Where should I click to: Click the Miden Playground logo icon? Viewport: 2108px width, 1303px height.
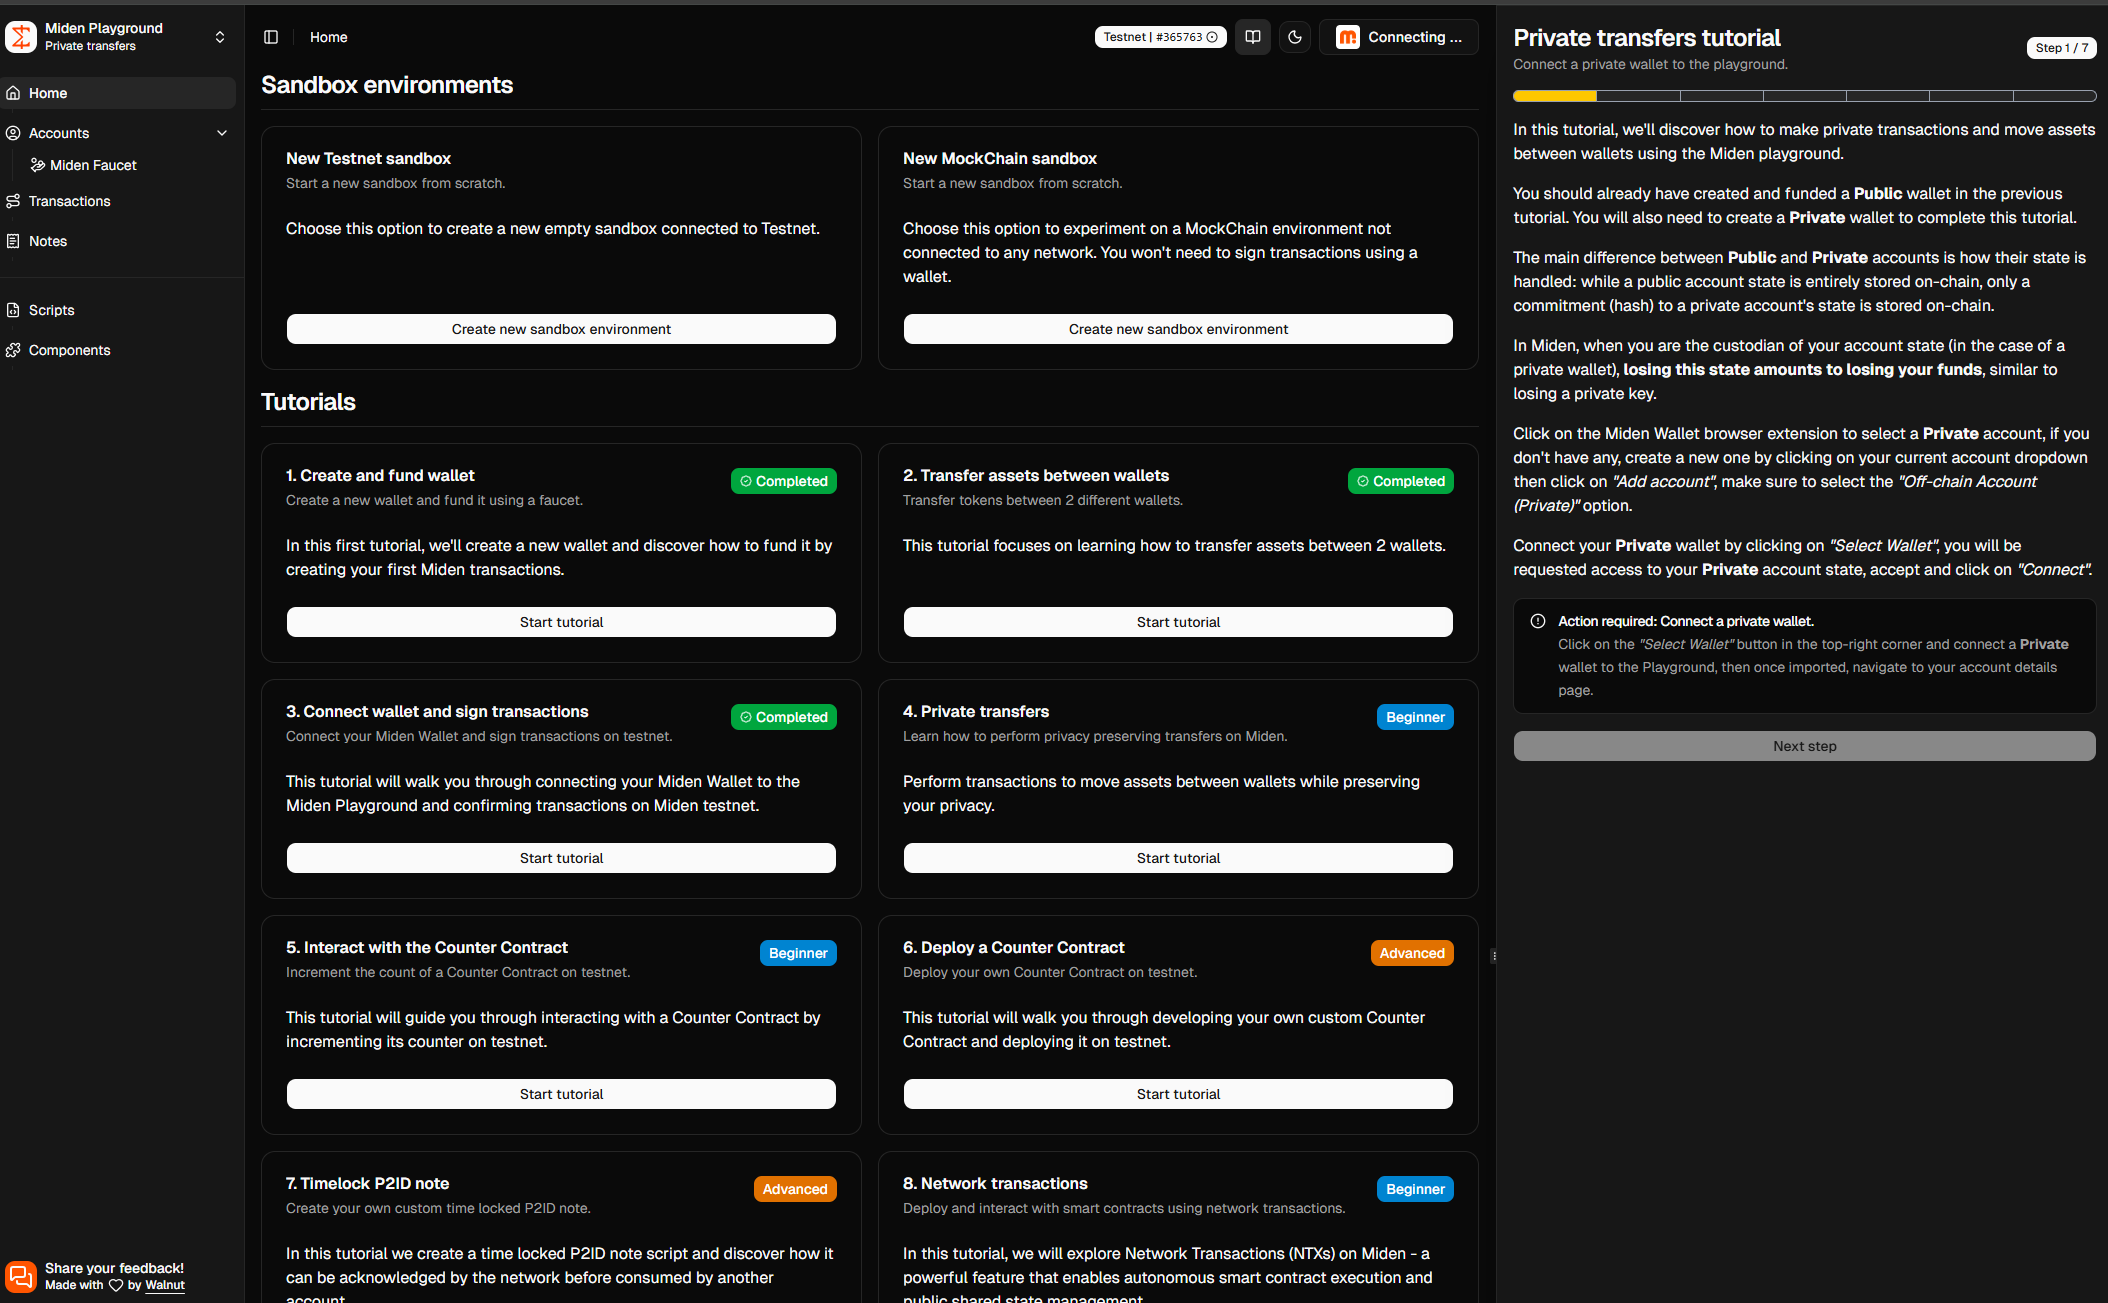(21, 37)
